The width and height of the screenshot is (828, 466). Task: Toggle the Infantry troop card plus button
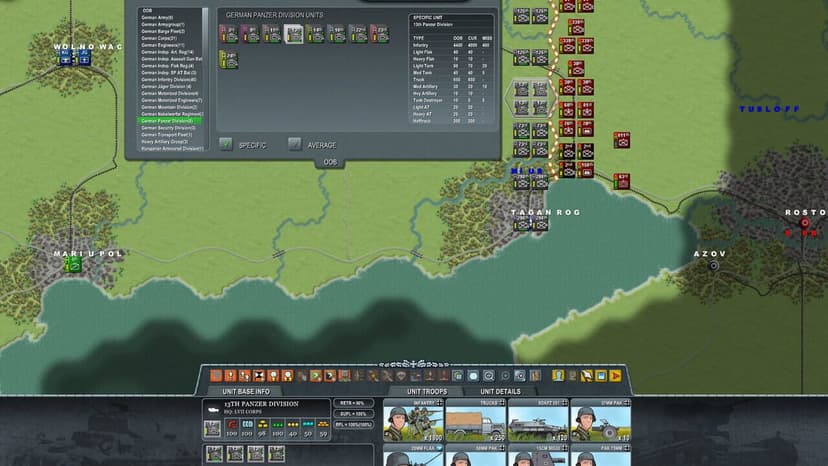pos(439,403)
